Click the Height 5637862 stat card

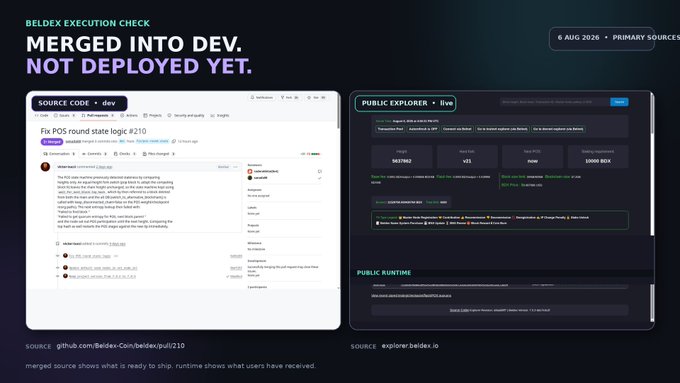tap(402, 157)
